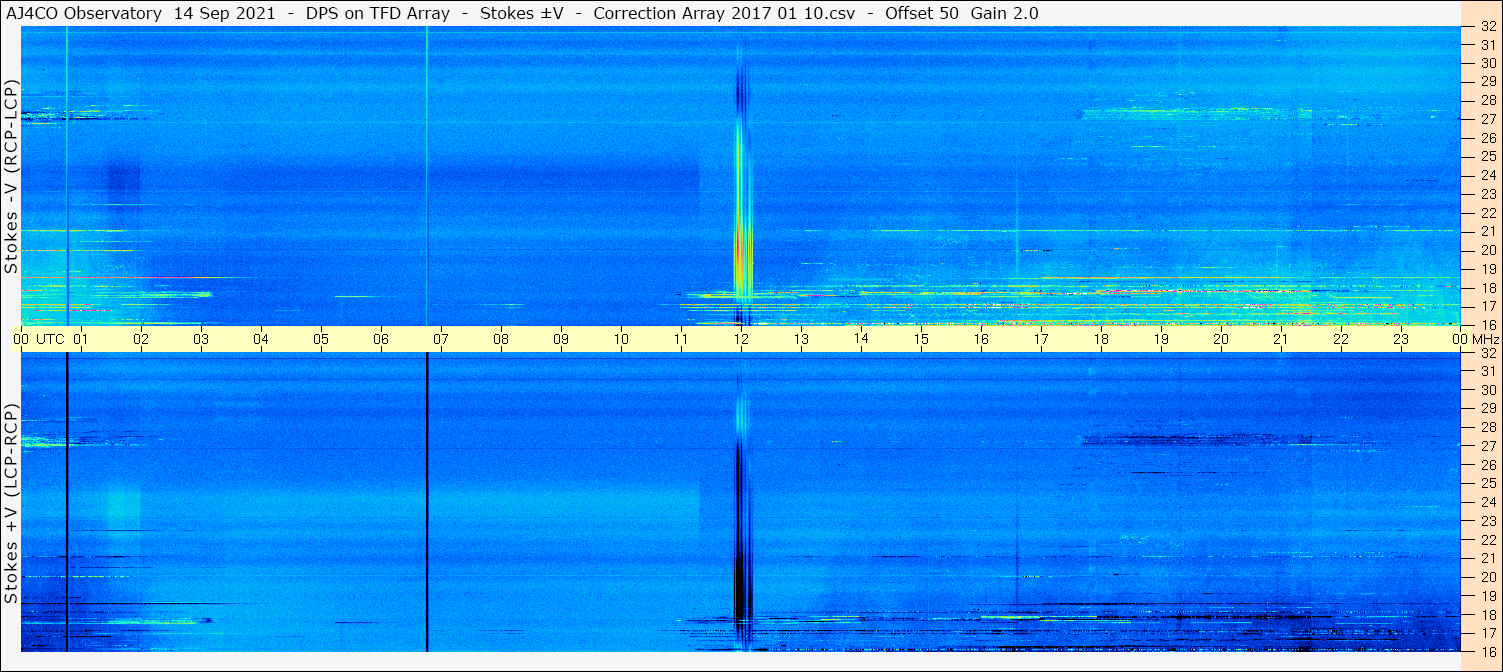Select hour 13 on the UTC time axis
The height and width of the screenshot is (672, 1503).
801,339
